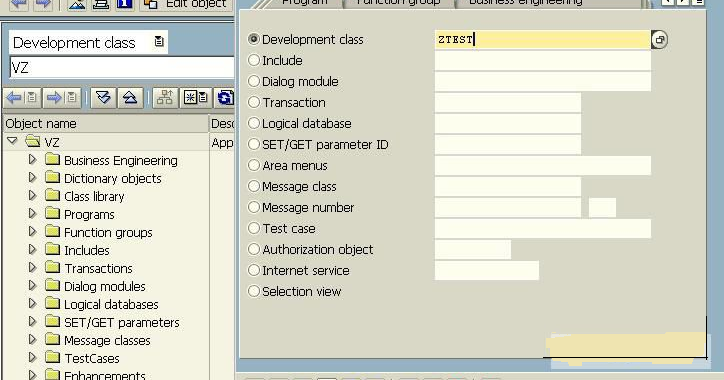Switch to the Function group tab
This screenshot has width=724, height=380.
click(398, 3)
